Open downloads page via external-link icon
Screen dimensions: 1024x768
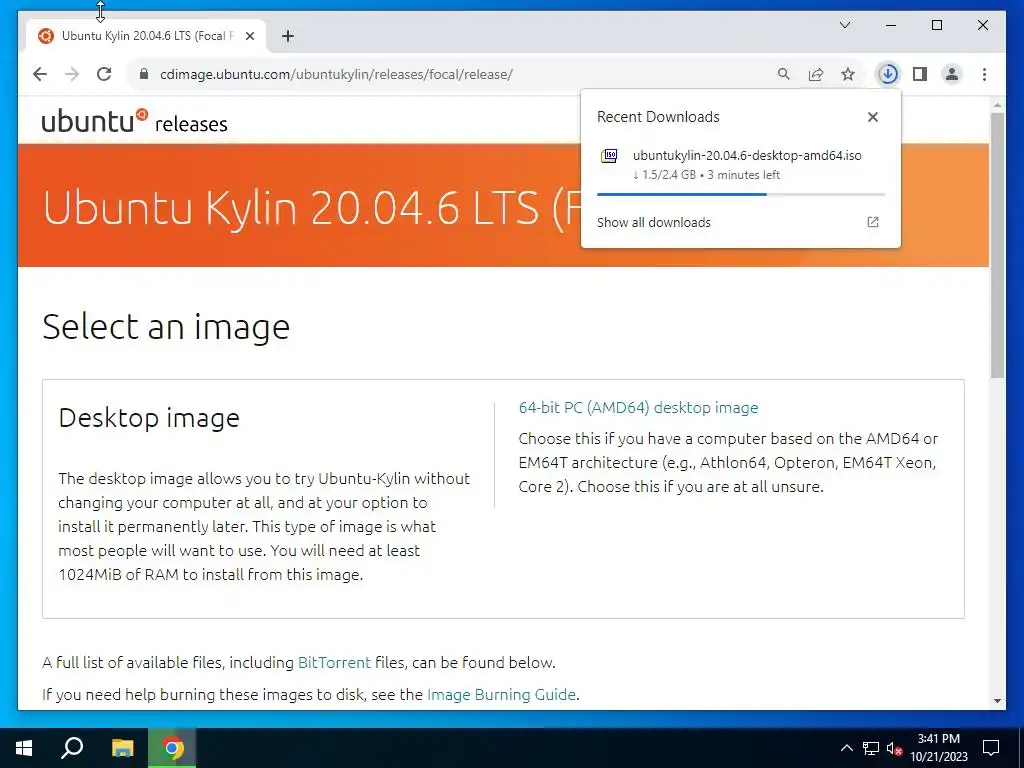pyautogui.click(x=872, y=222)
